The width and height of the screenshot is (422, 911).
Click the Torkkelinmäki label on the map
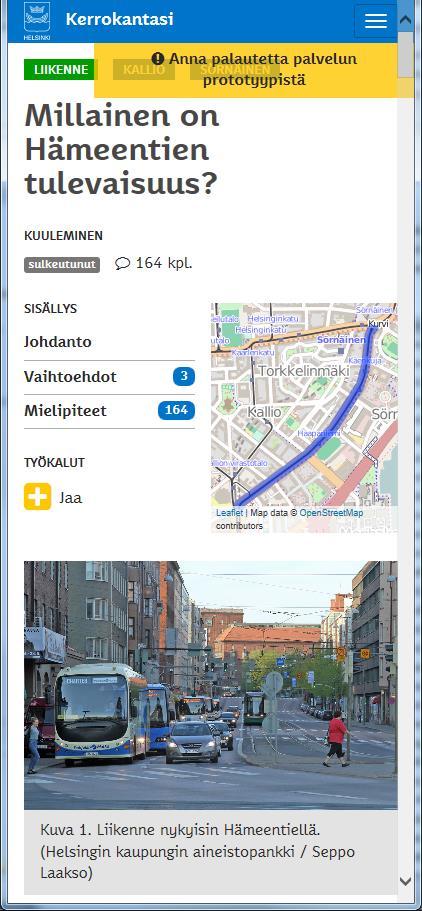[x=303, y=371]
